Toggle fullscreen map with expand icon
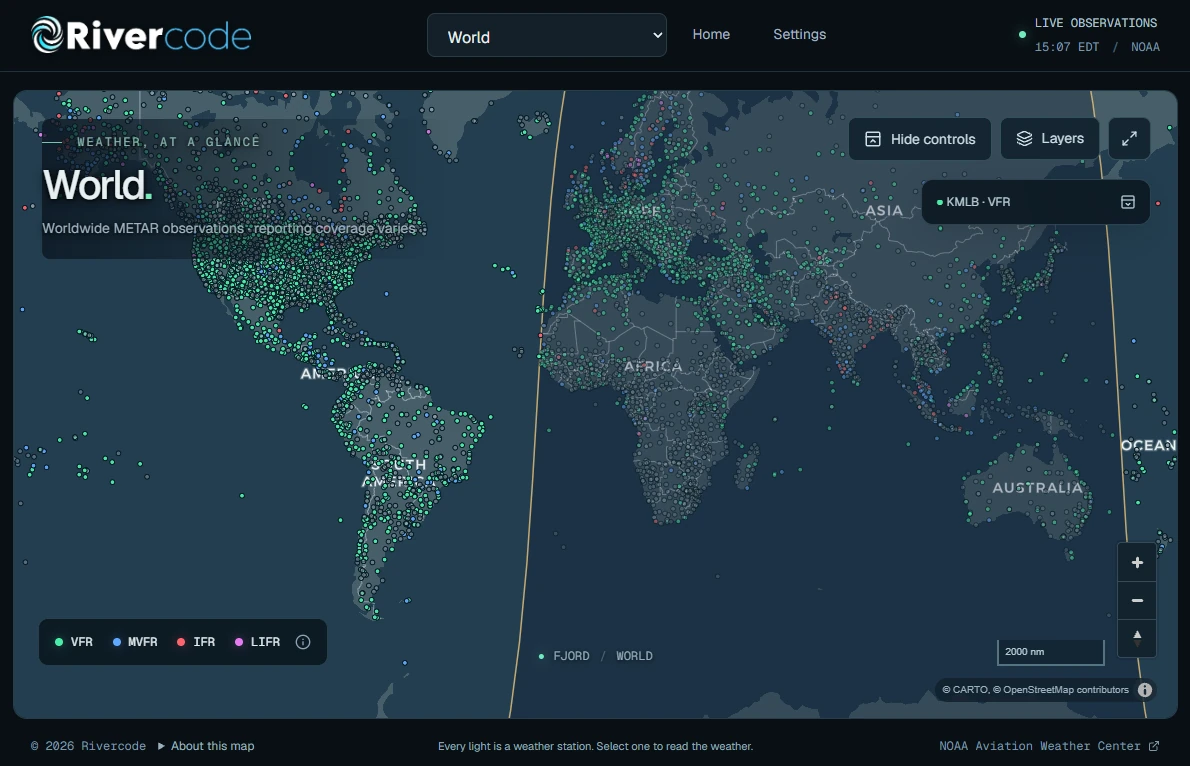This screenshot has height=766, width=1190. click(1129, 138)
